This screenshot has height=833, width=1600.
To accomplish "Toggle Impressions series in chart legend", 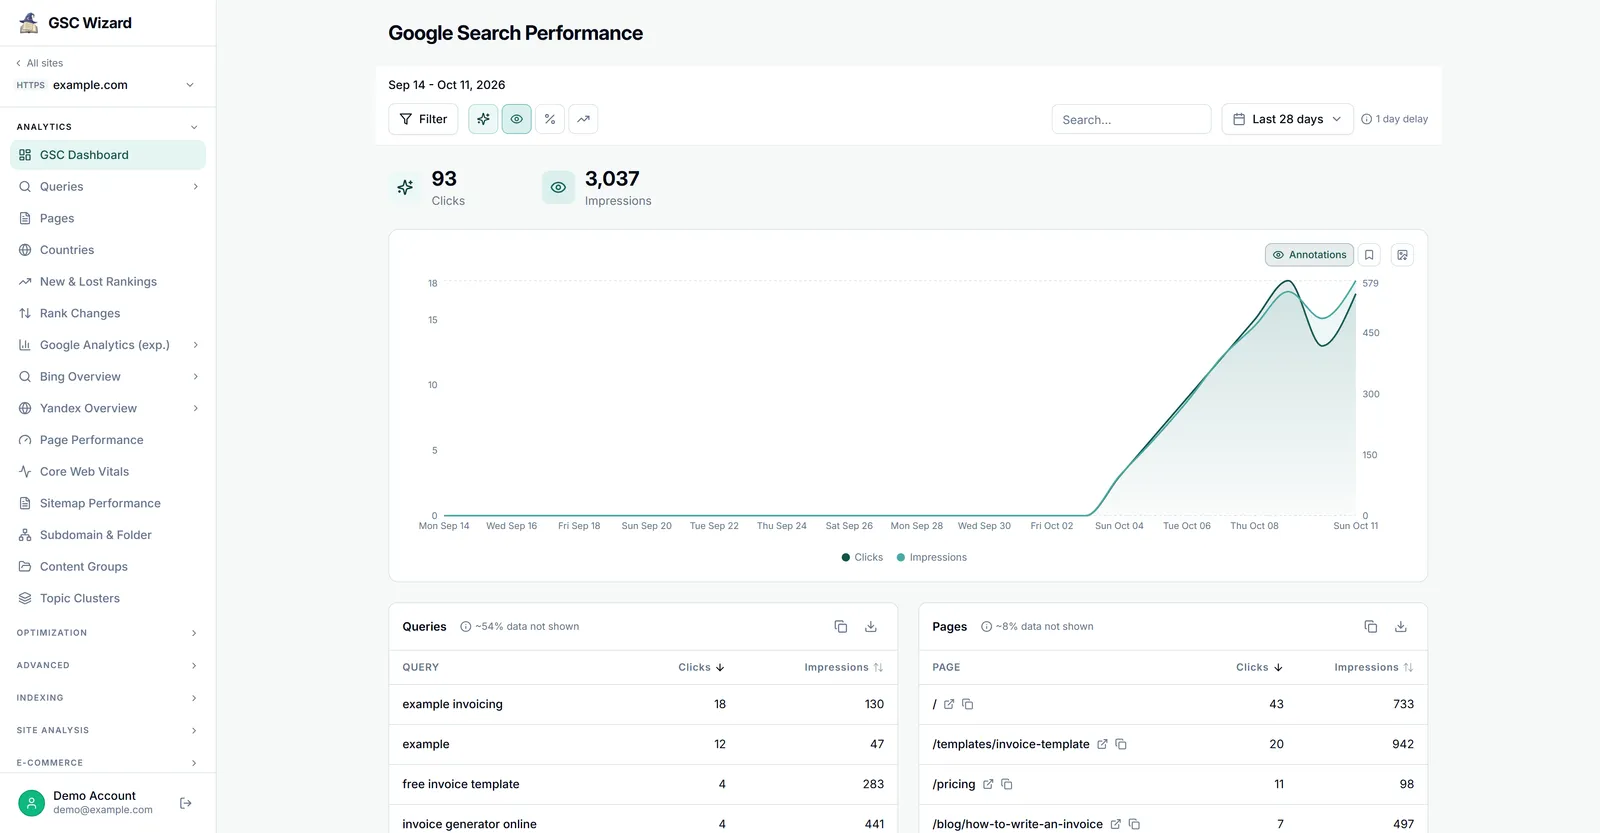I will [932, 557].
